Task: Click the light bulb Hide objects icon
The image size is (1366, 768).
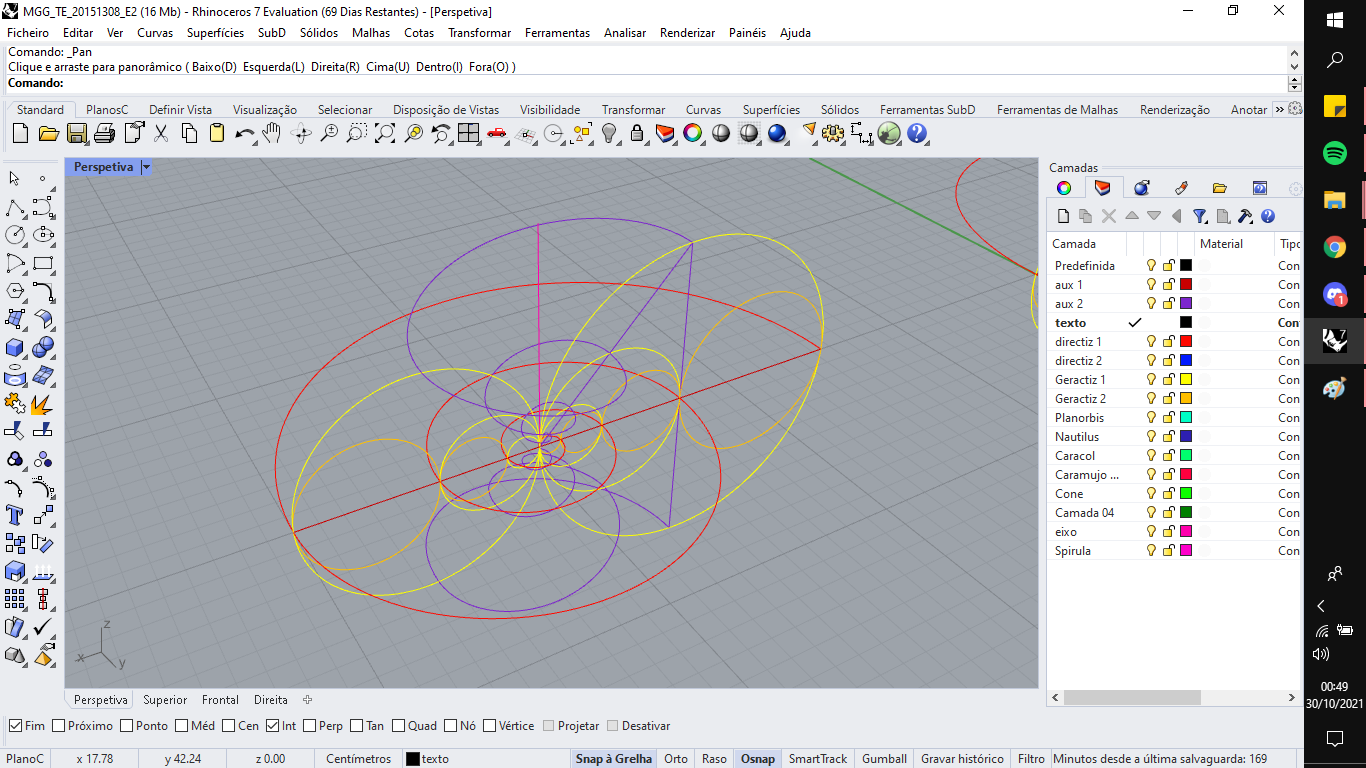Action: [609, 133]
